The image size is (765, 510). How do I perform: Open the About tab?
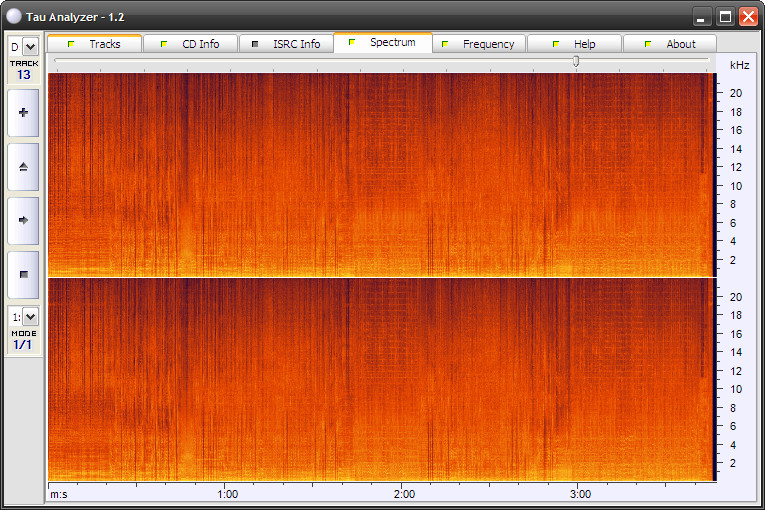click(x=670, y=44)
